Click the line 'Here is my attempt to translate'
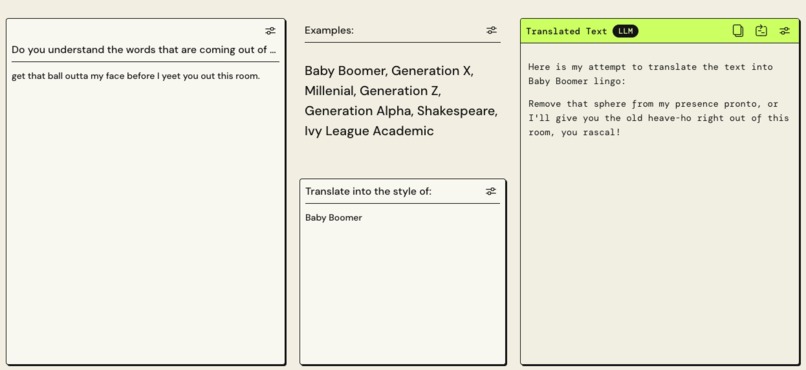The image size is (806, 370). [650, 67]
